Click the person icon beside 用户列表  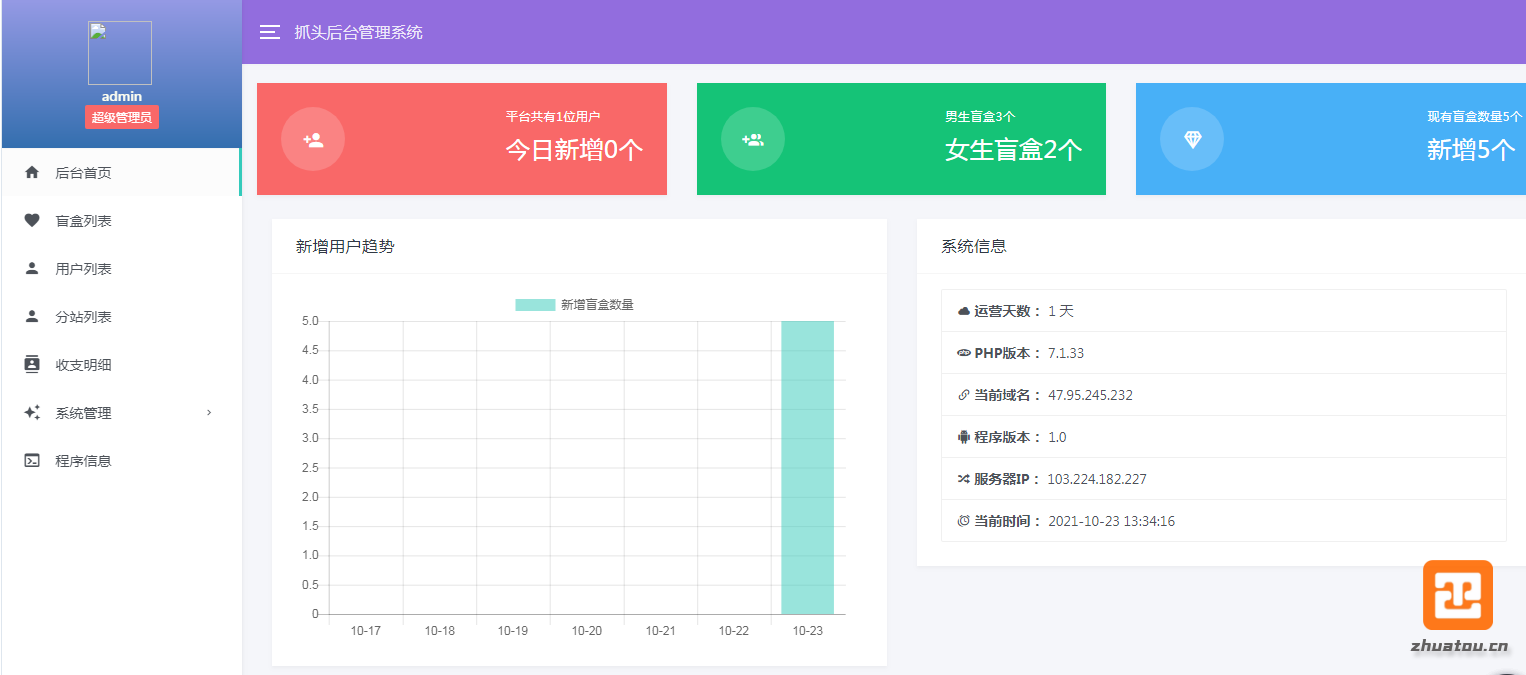32,269
